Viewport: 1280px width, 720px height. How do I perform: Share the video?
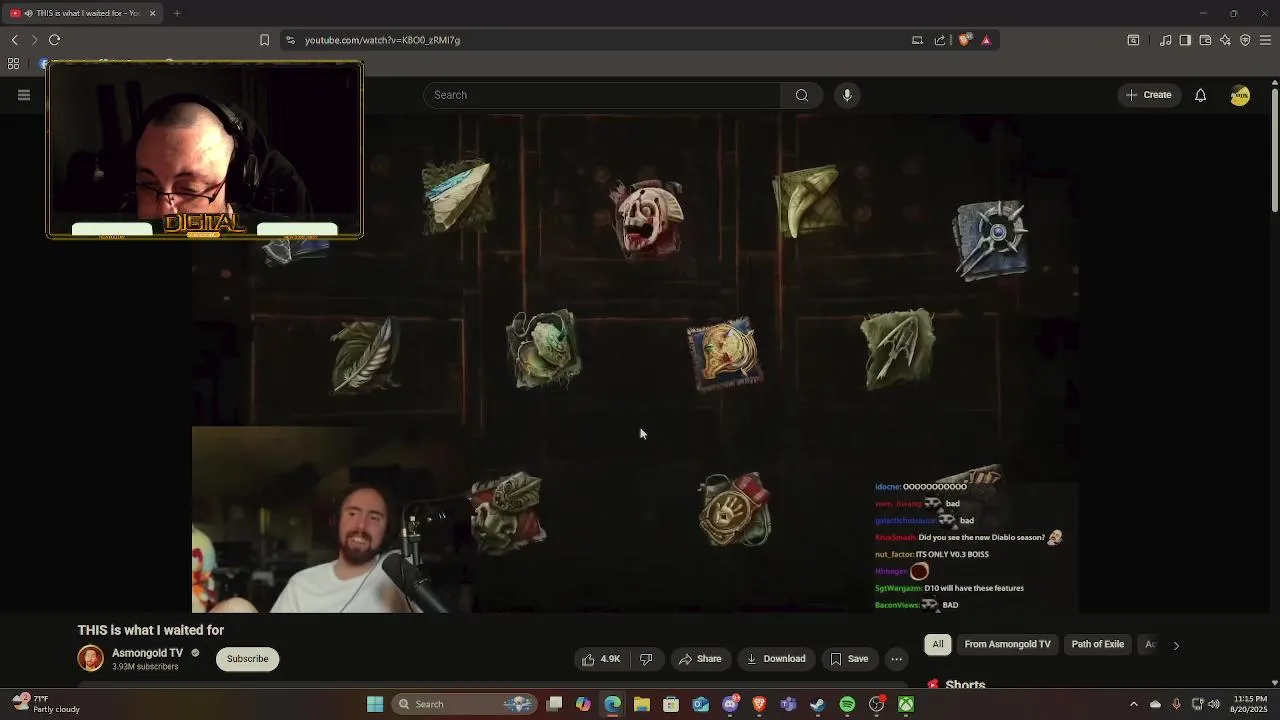coord(700,659)
